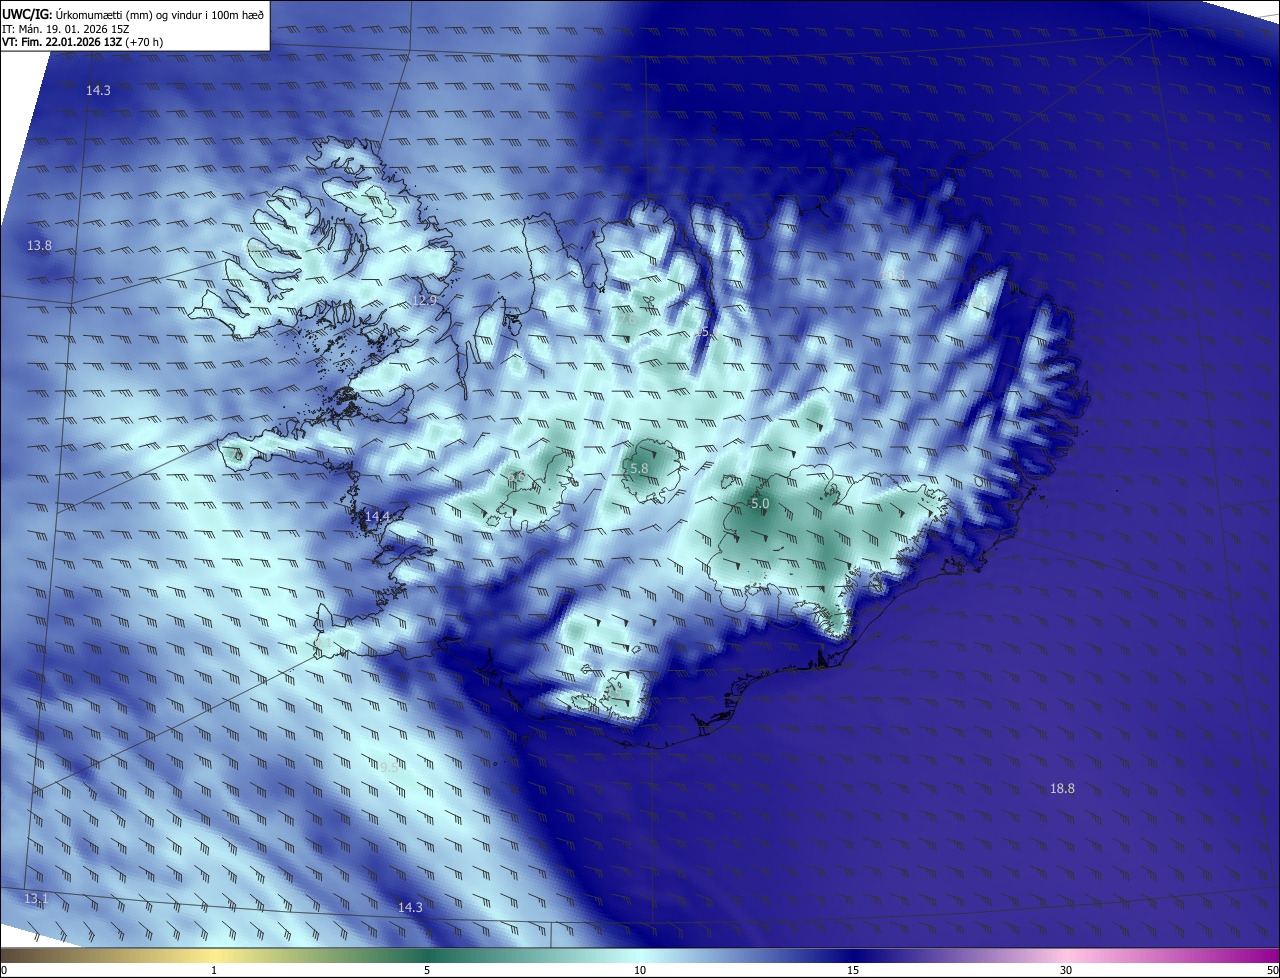This screenshot has height=978, width=1280.
Task: Click the VT: Fim. 22.01.2026 13Z (+70 h) line
Action: [83, 42]
